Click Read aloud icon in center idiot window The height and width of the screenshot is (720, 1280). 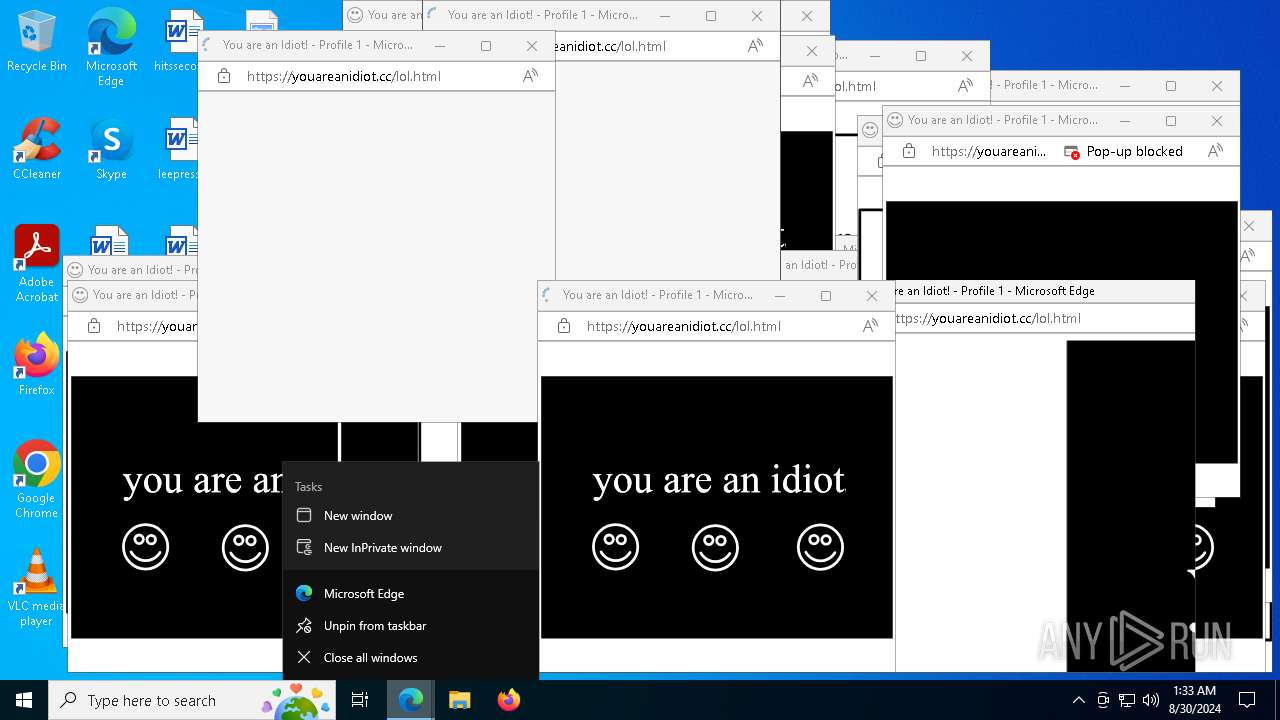tap(871, 326)
